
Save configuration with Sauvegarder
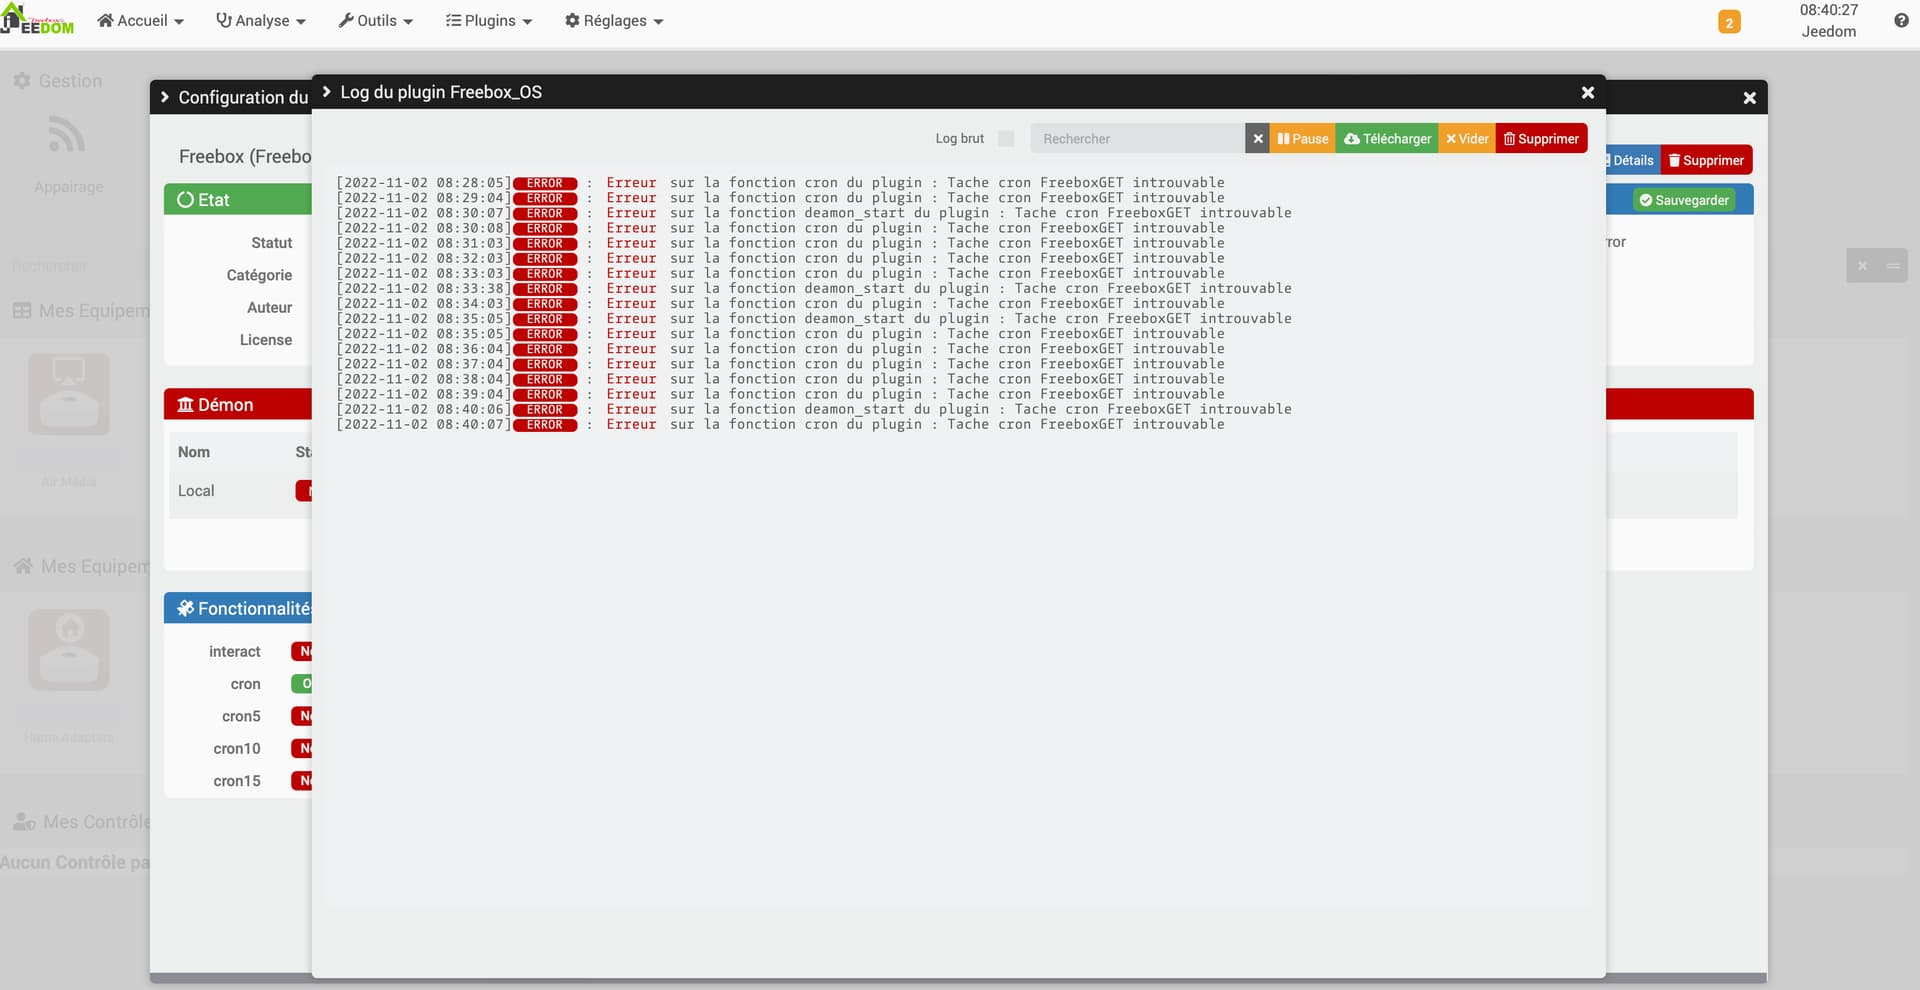tap(1684, 200)
